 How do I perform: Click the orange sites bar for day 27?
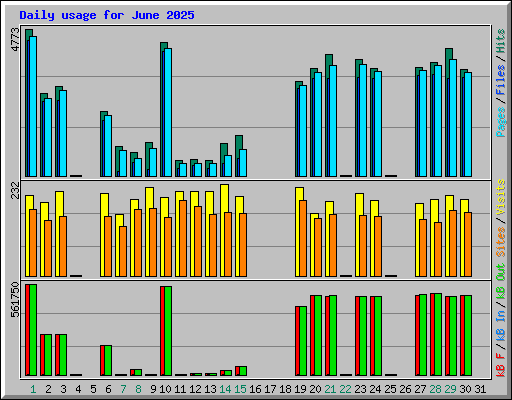tap(423, 248)
